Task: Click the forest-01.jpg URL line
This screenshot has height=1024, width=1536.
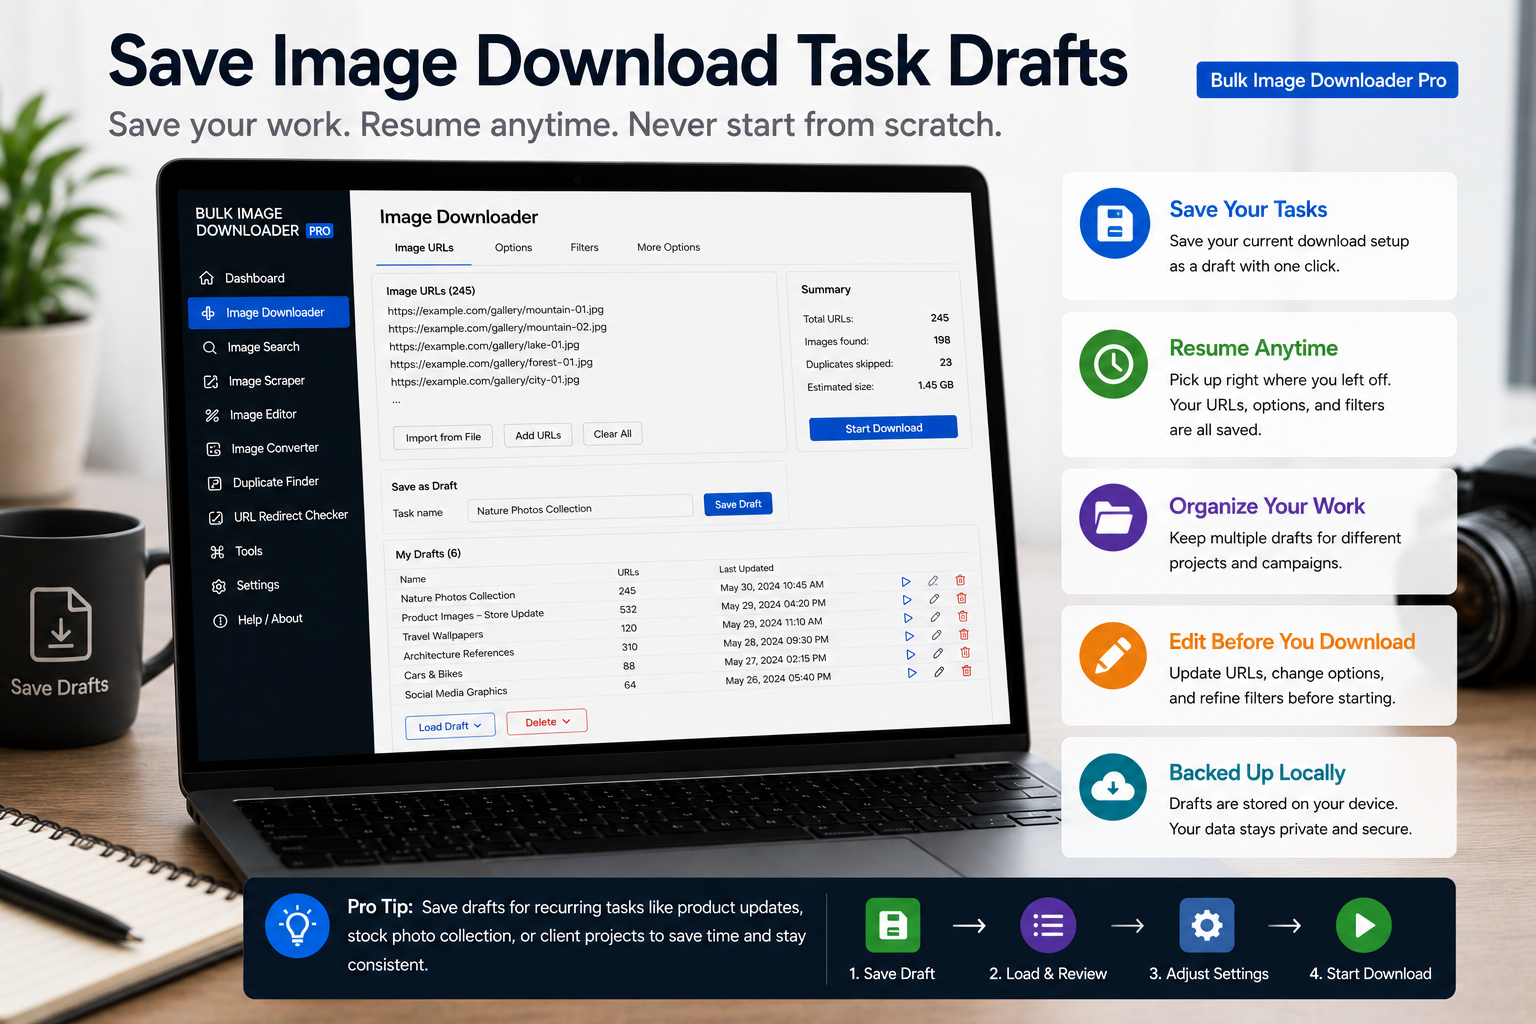Action: pos(491,363)
